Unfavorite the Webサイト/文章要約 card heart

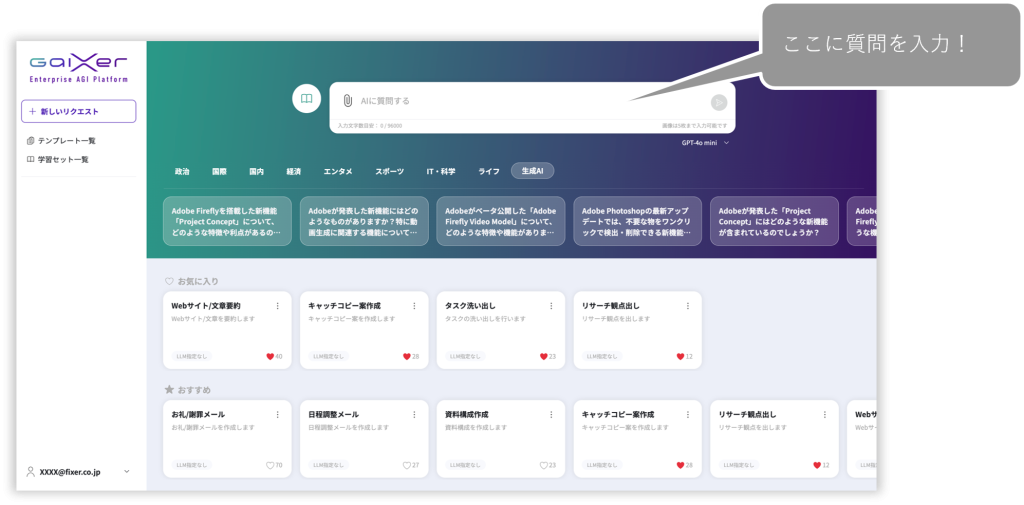coord(270,356)
